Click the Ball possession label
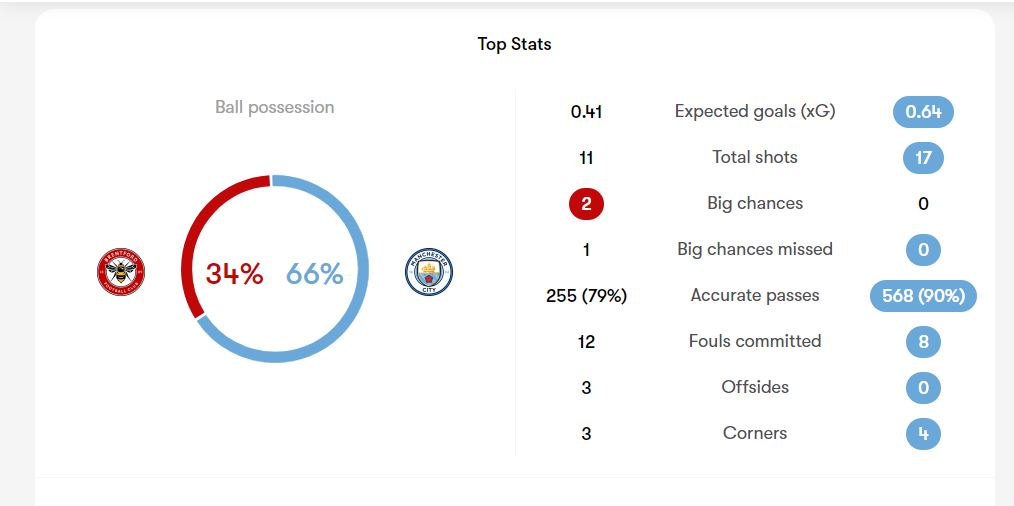 [275, 107]
